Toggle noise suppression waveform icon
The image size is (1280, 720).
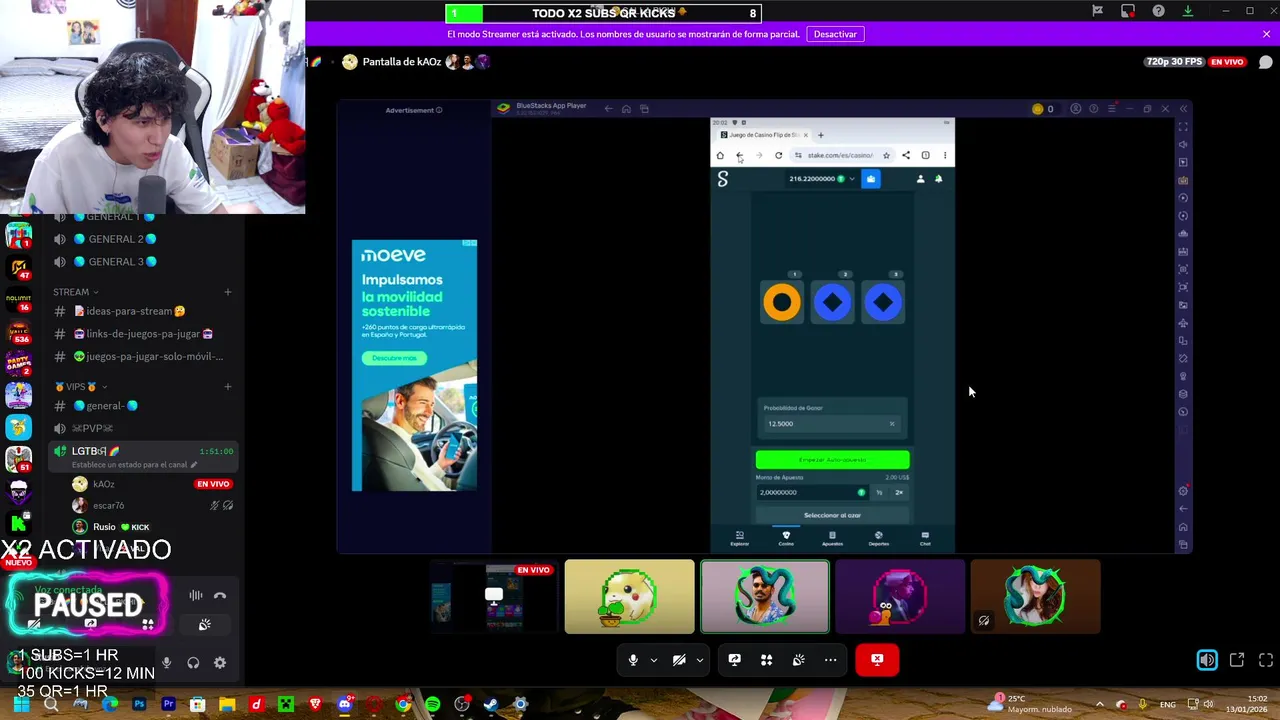pyautogui.click(x=196, y=596)
